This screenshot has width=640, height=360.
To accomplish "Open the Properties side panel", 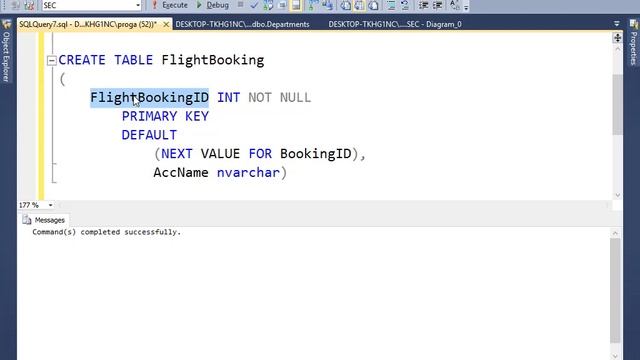I will pyautogui.click(x=633, y=43).
